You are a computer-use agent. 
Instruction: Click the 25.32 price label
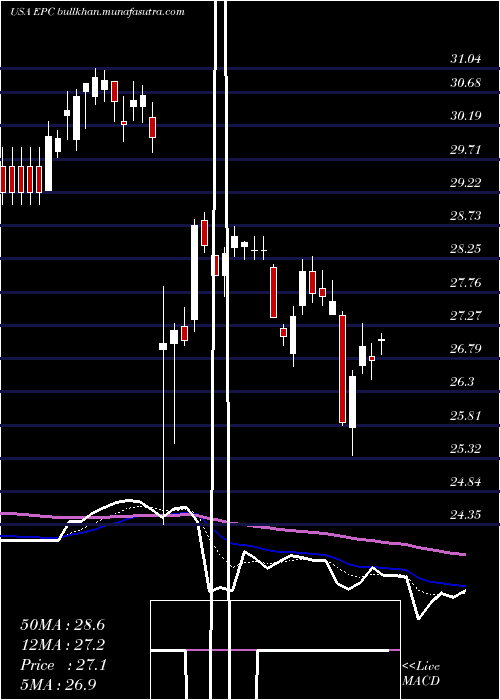[466, 448]
